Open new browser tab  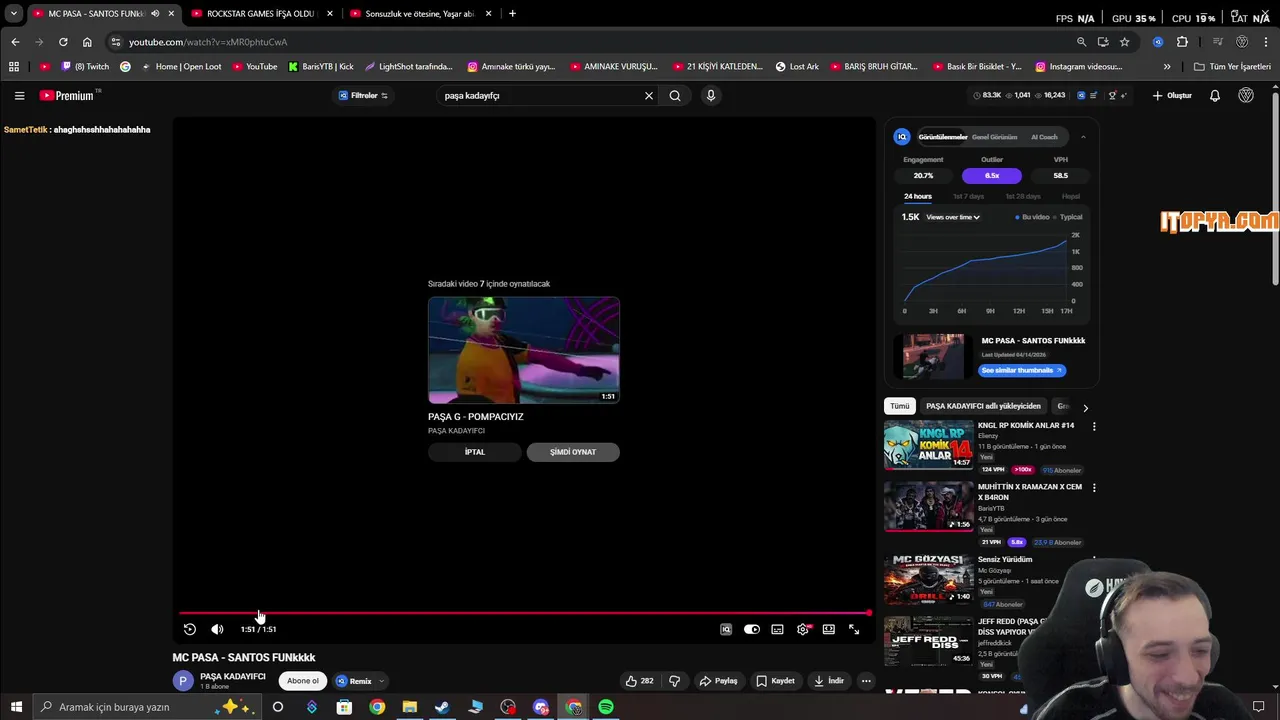click(512, 14)
